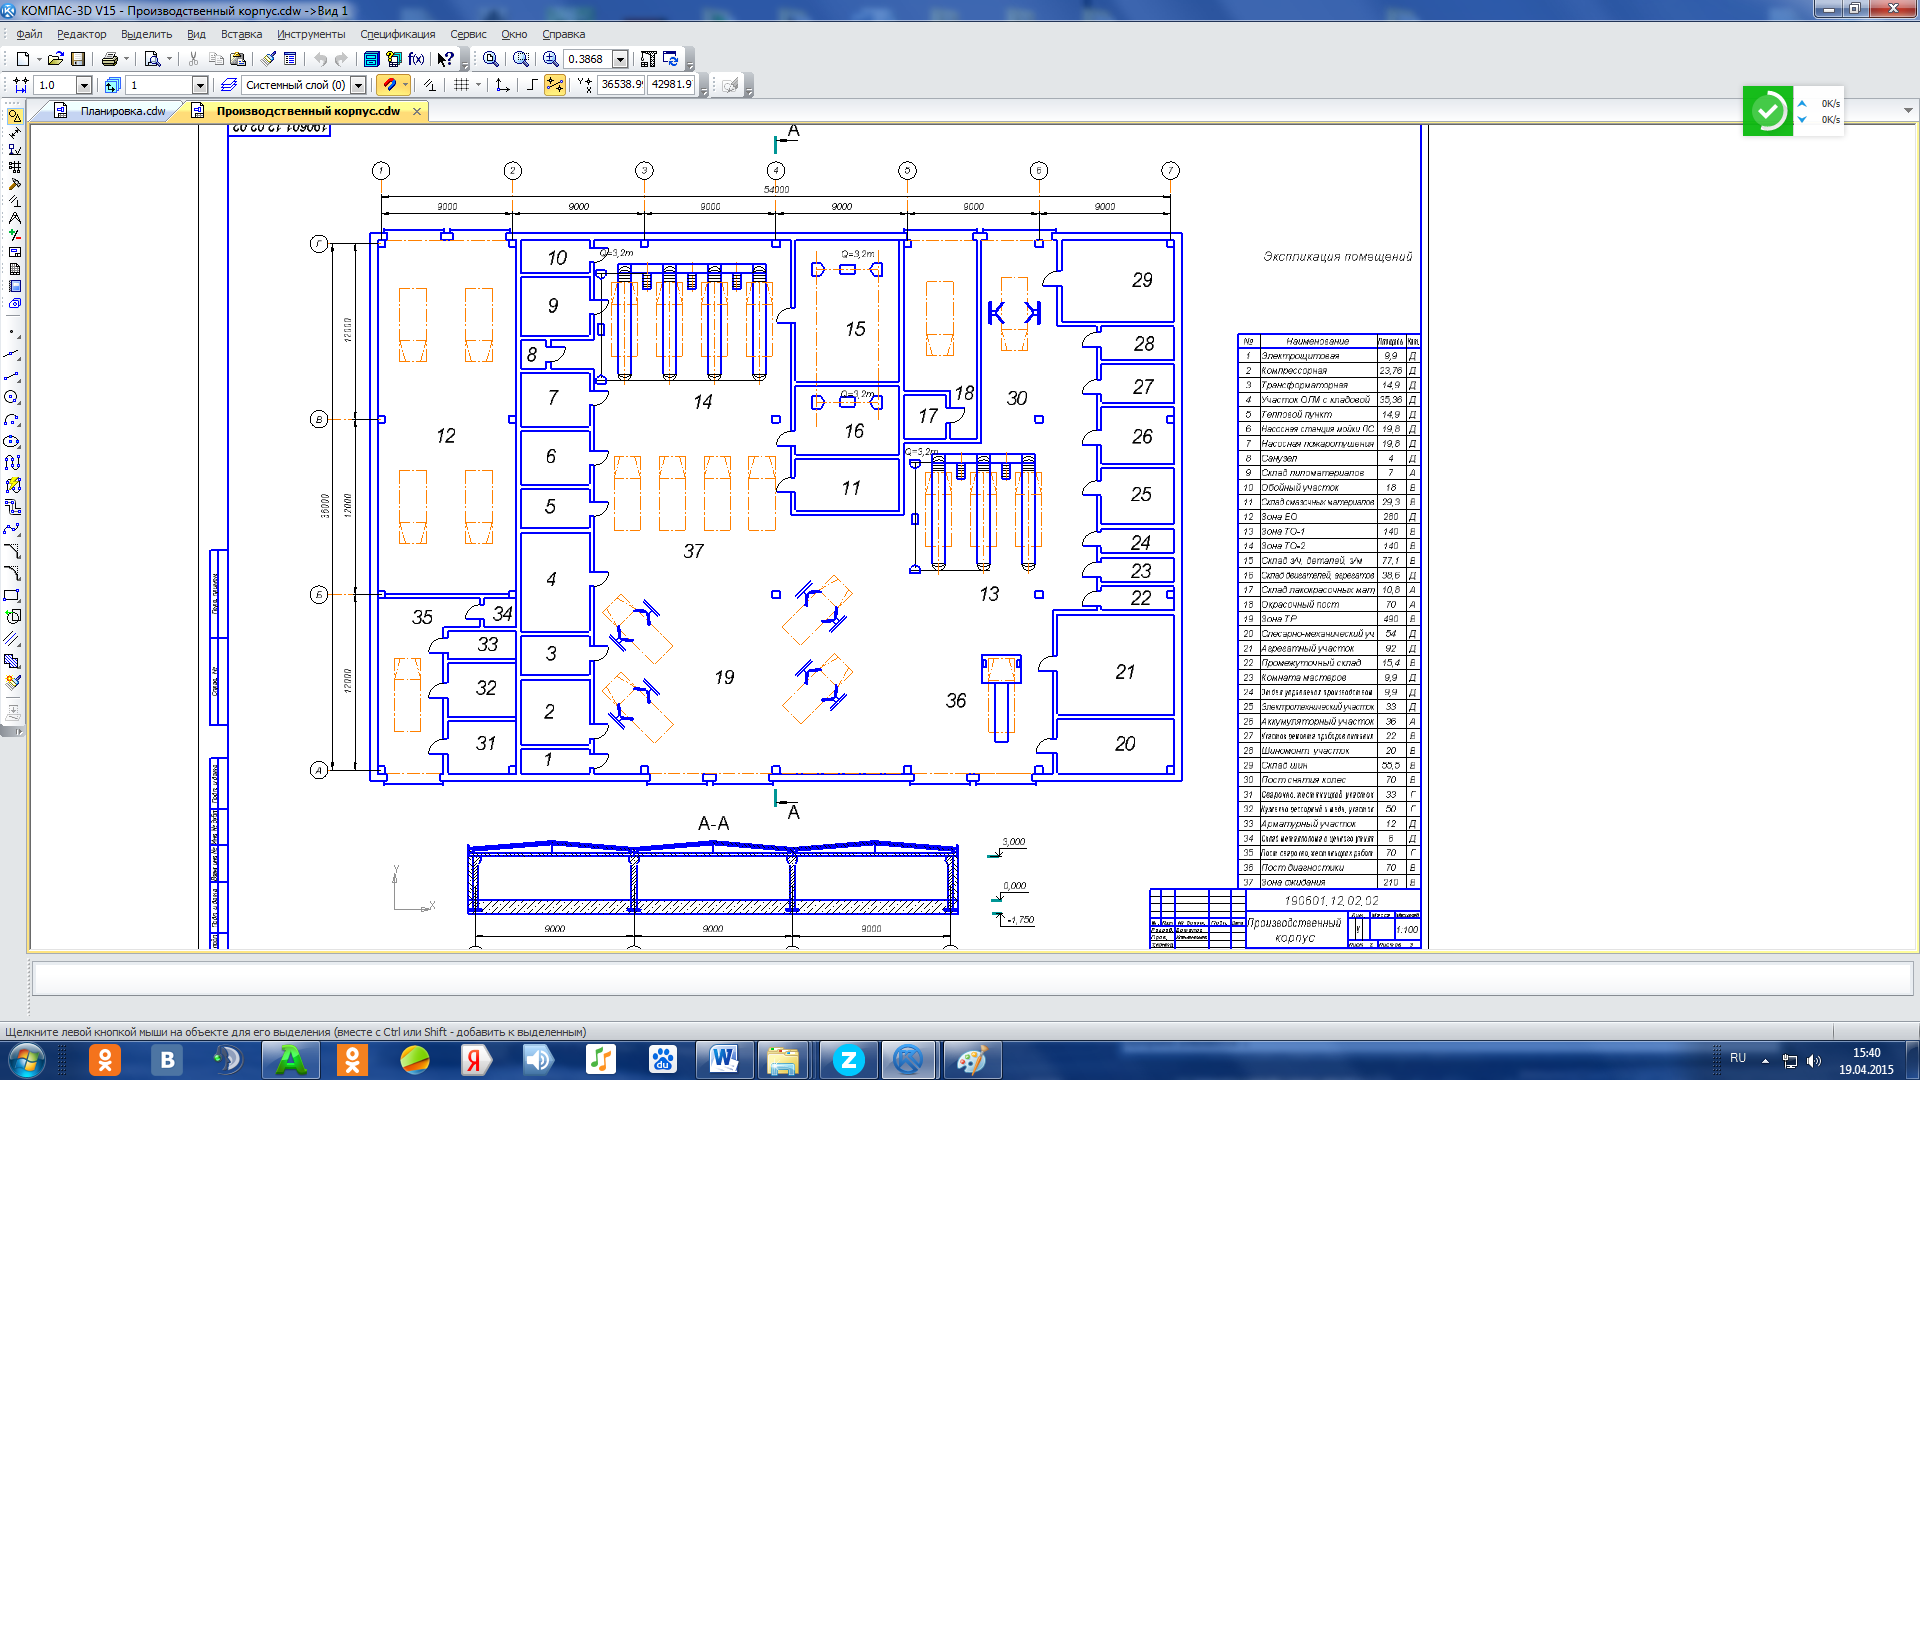
Task: Open the local coordinate system tool
Action: 503,85
